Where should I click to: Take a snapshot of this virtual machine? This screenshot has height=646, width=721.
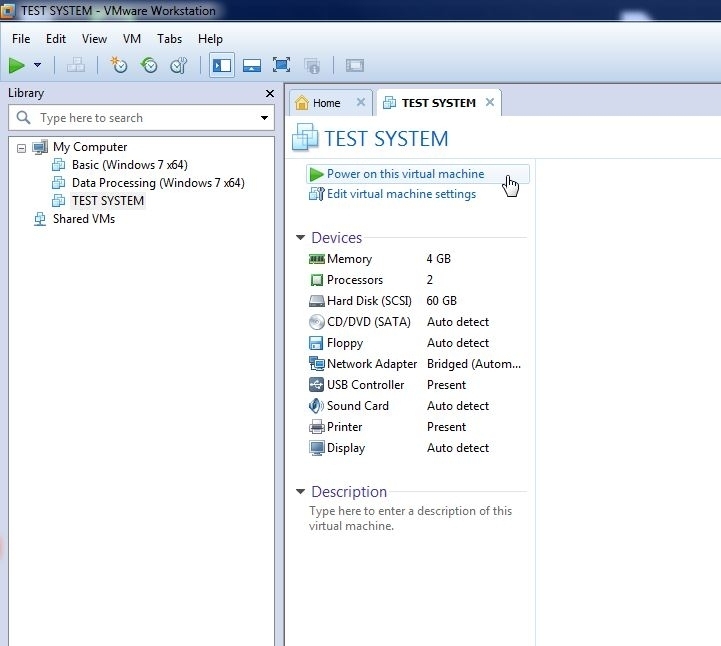click(x=119, y=66)
